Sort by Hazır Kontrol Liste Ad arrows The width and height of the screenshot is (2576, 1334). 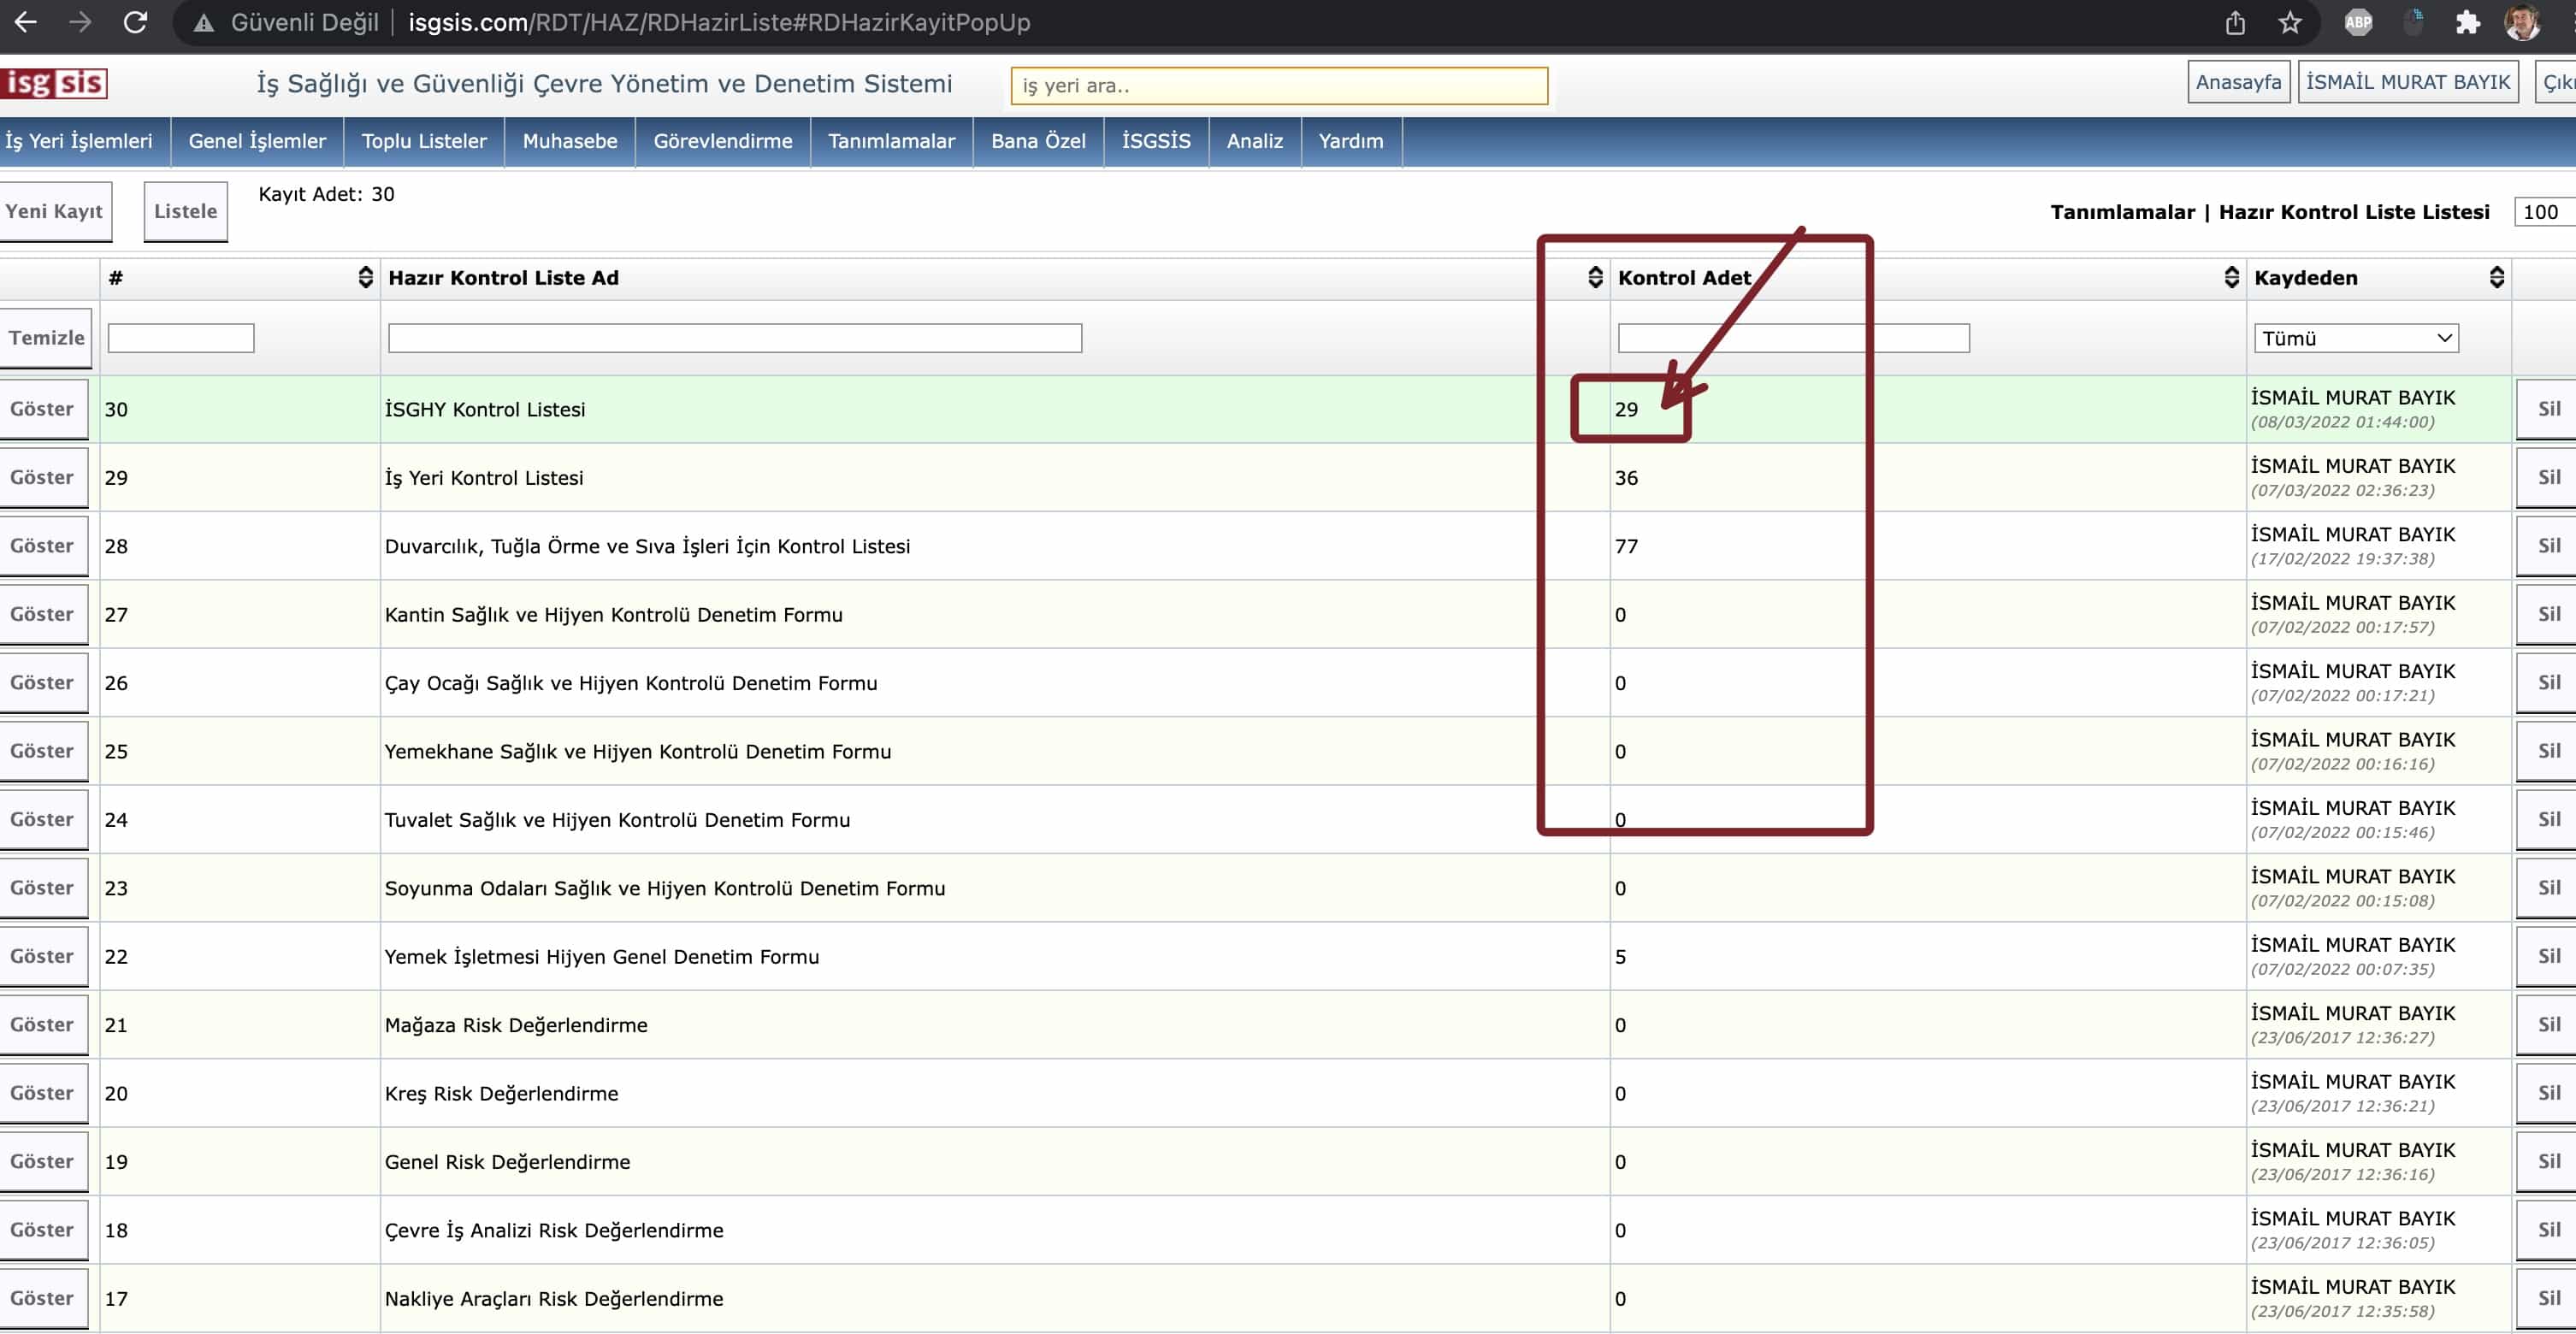pos(1595,277)
